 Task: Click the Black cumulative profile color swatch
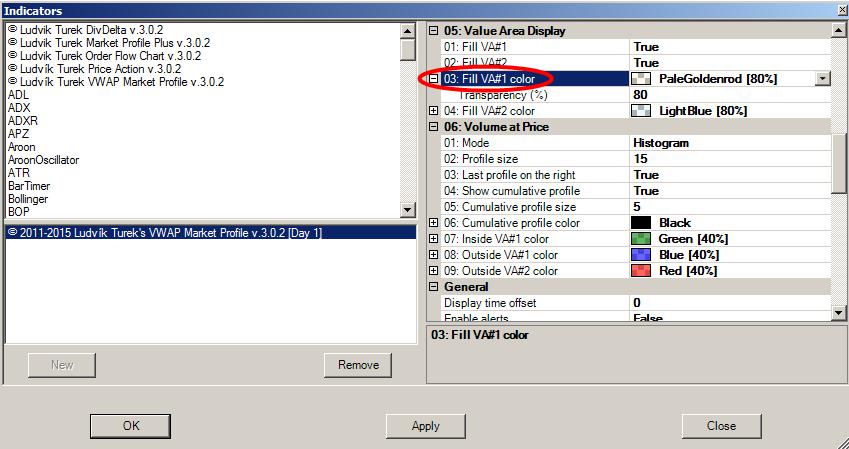coord(641,223)
